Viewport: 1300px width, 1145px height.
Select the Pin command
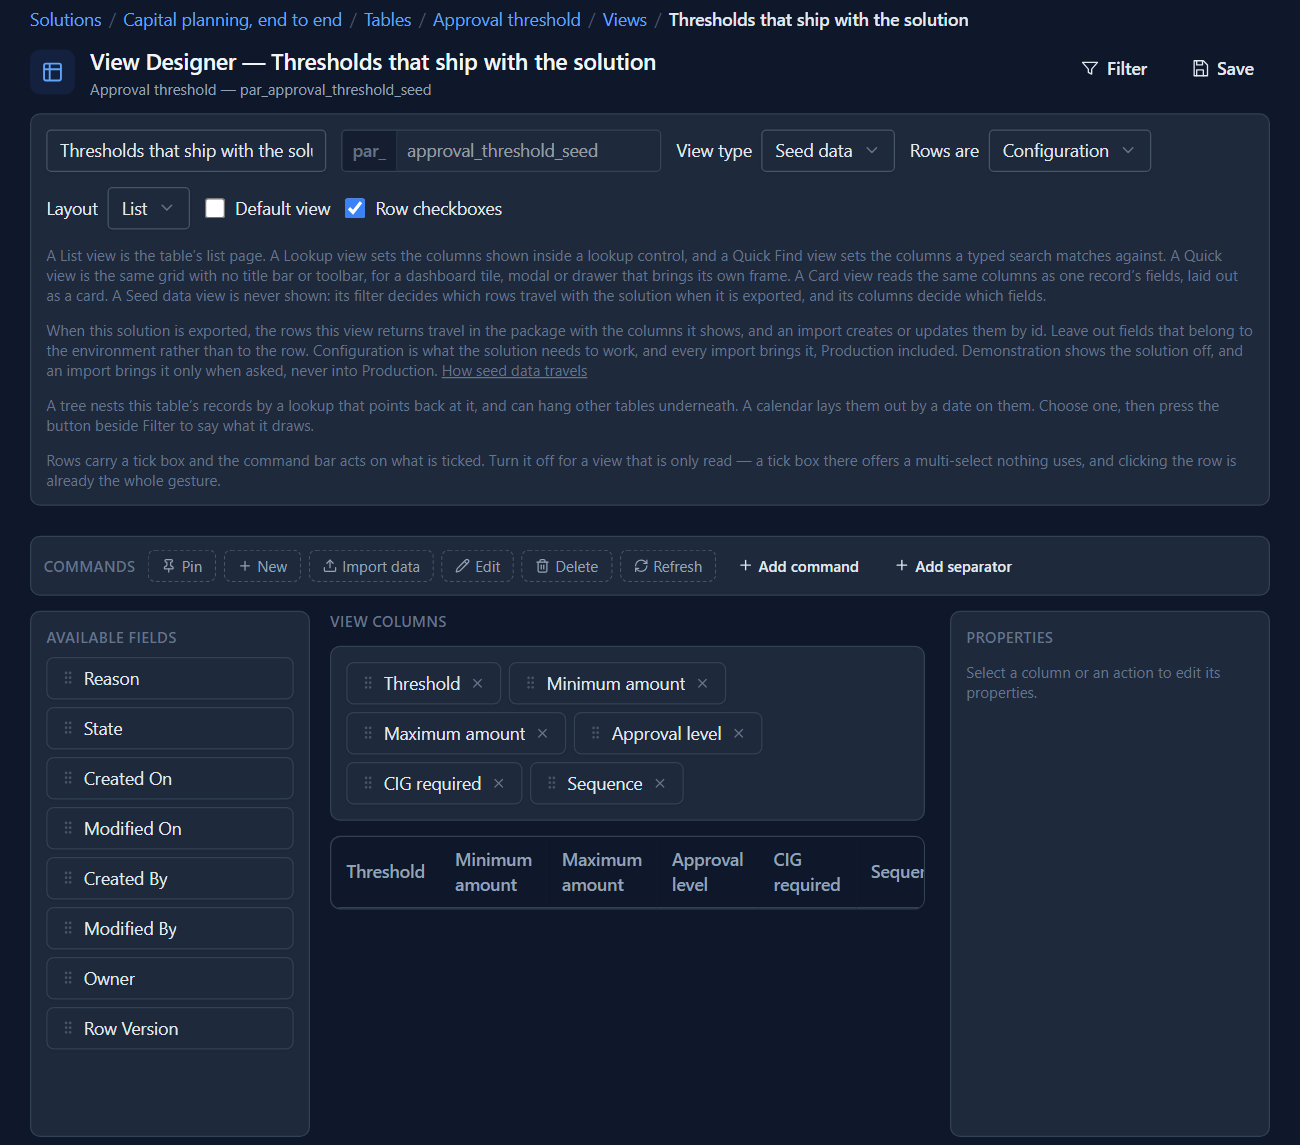[x=182, y=566]
